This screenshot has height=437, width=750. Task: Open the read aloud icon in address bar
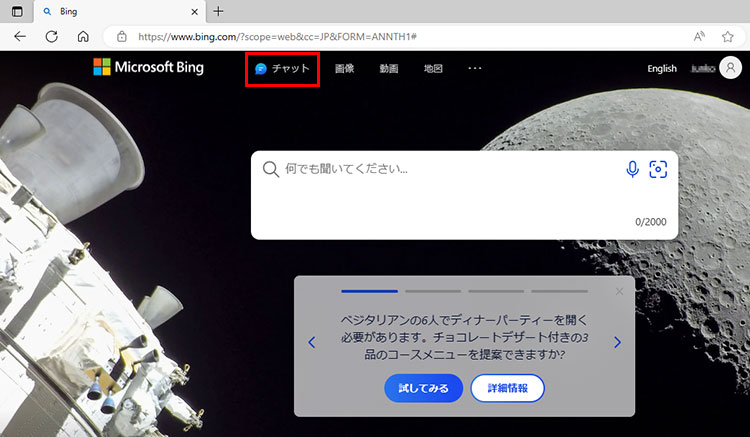(699, 36)
